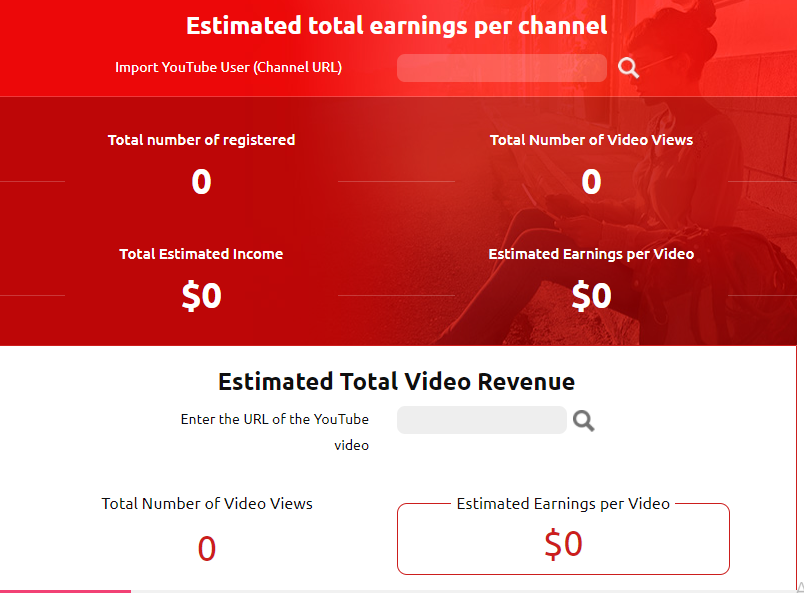Click the red video views value 0 at bottom
The image size is (804, 593).
click(x=207, y=548)
